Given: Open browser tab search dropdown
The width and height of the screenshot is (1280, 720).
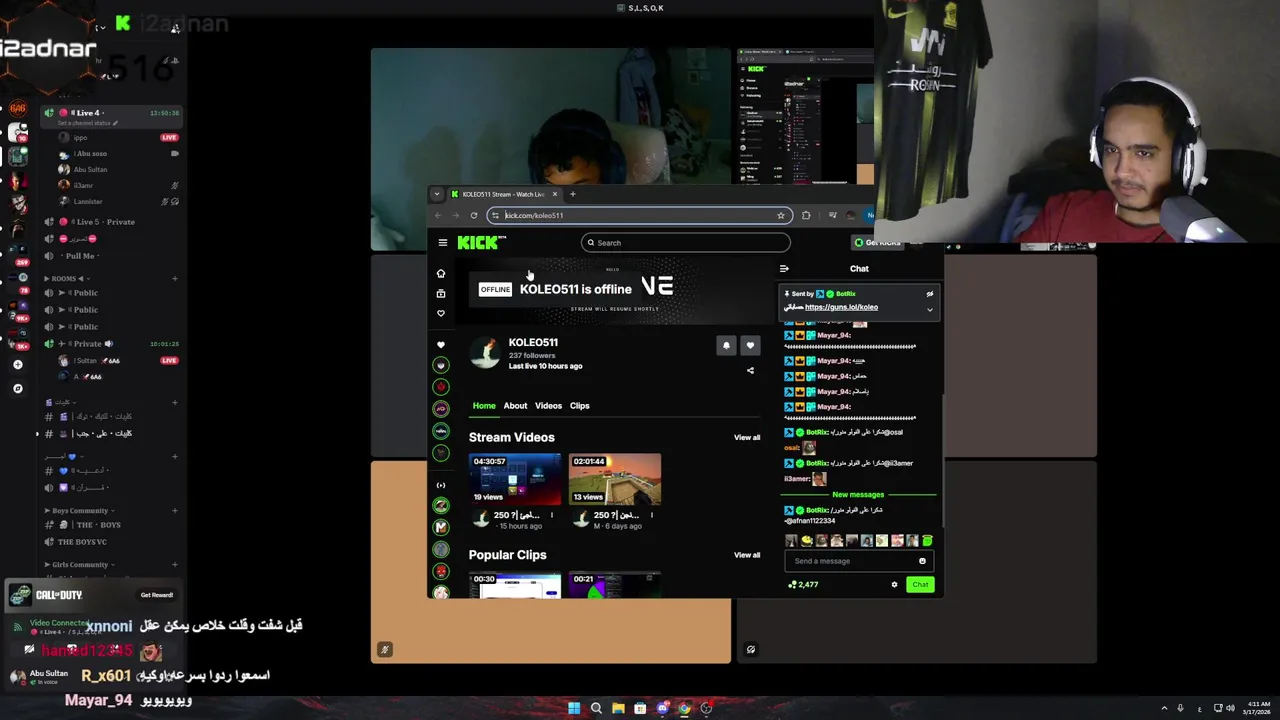Looking at the screenshot, I should coord(436,194).
